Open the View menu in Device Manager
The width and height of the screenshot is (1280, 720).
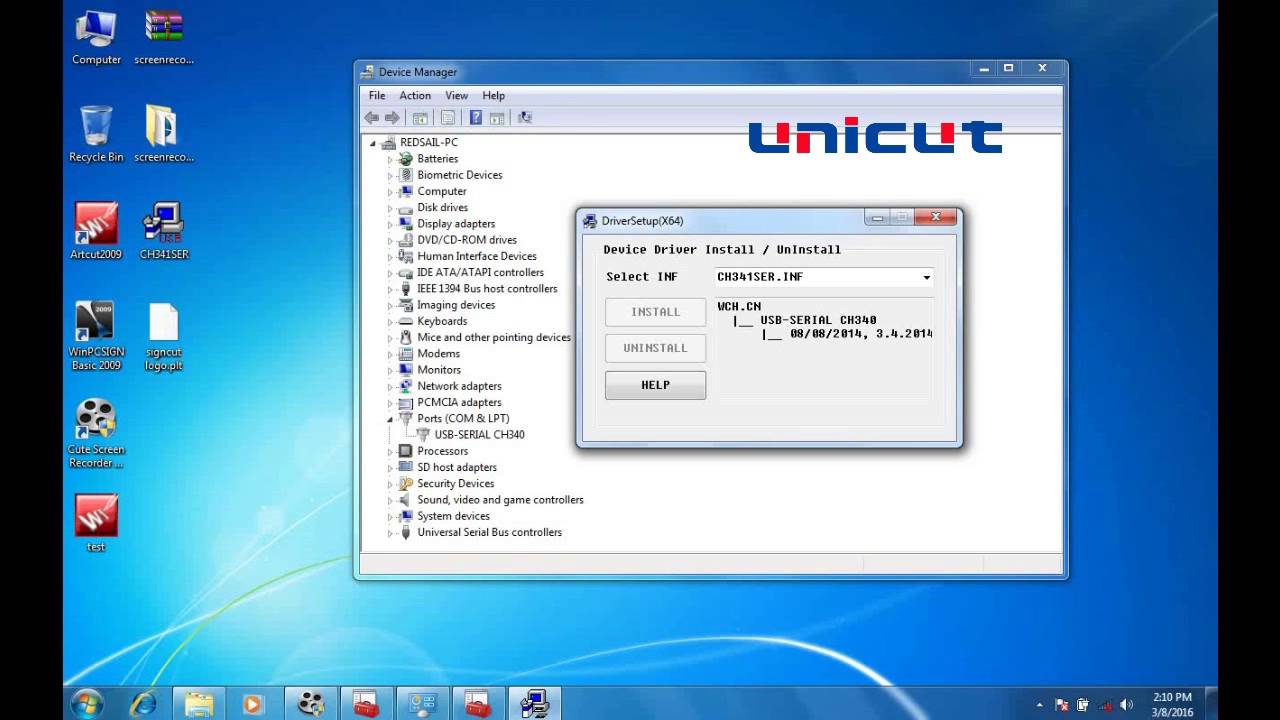point(457,96)
